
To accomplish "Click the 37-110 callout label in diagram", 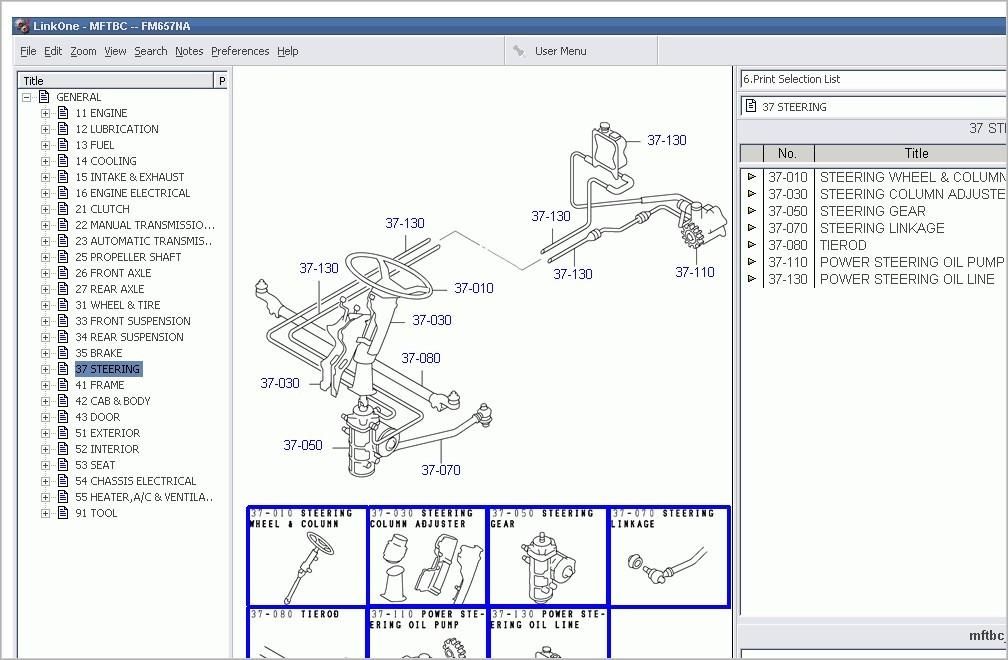I will point(694,272).
